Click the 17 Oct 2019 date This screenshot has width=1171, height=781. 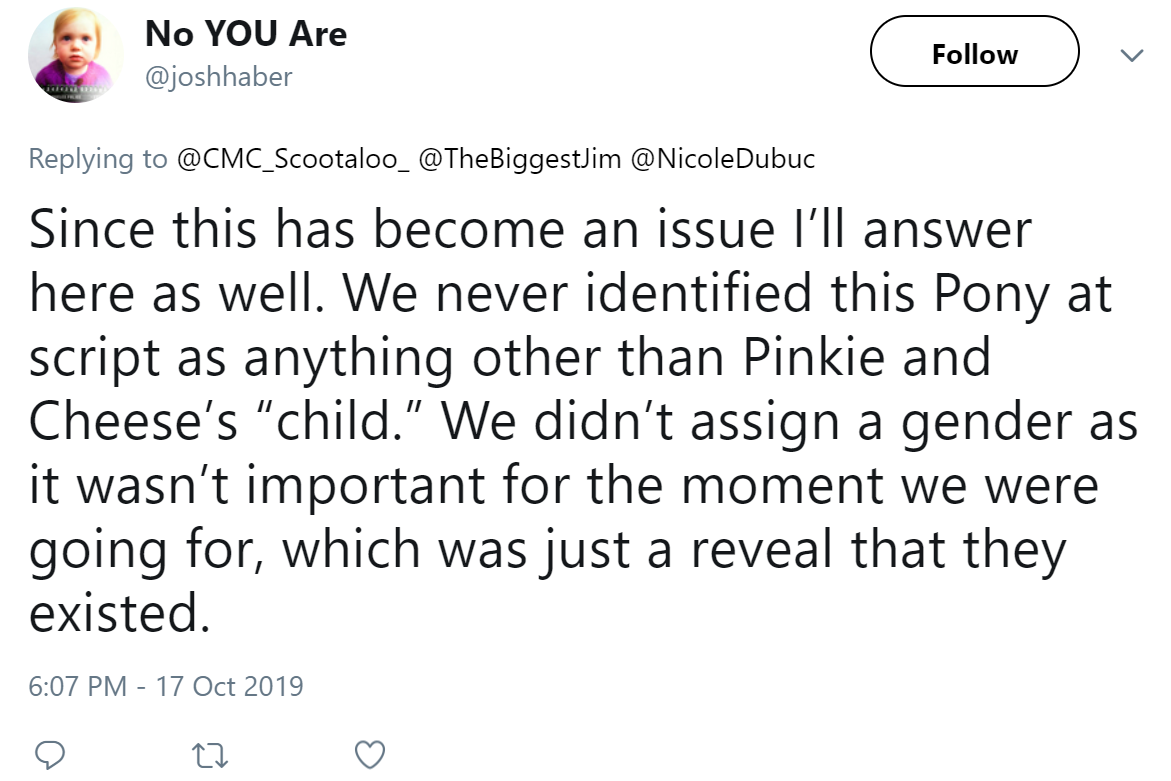click(231, 686)
